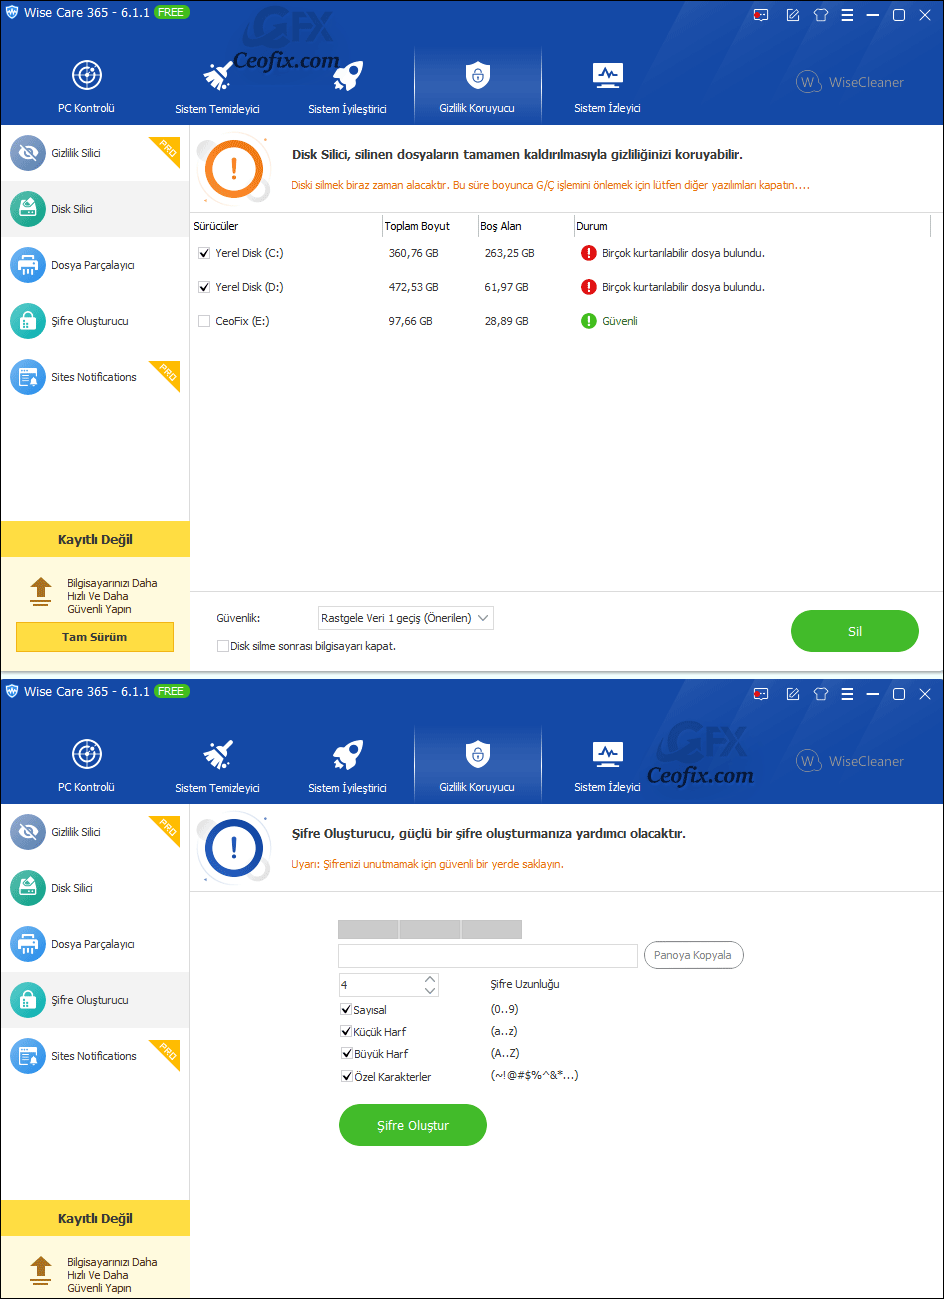Select Gizlilik Koruyucu tab in the disk eraser window

pyautogui.click(x=477, y=87)
